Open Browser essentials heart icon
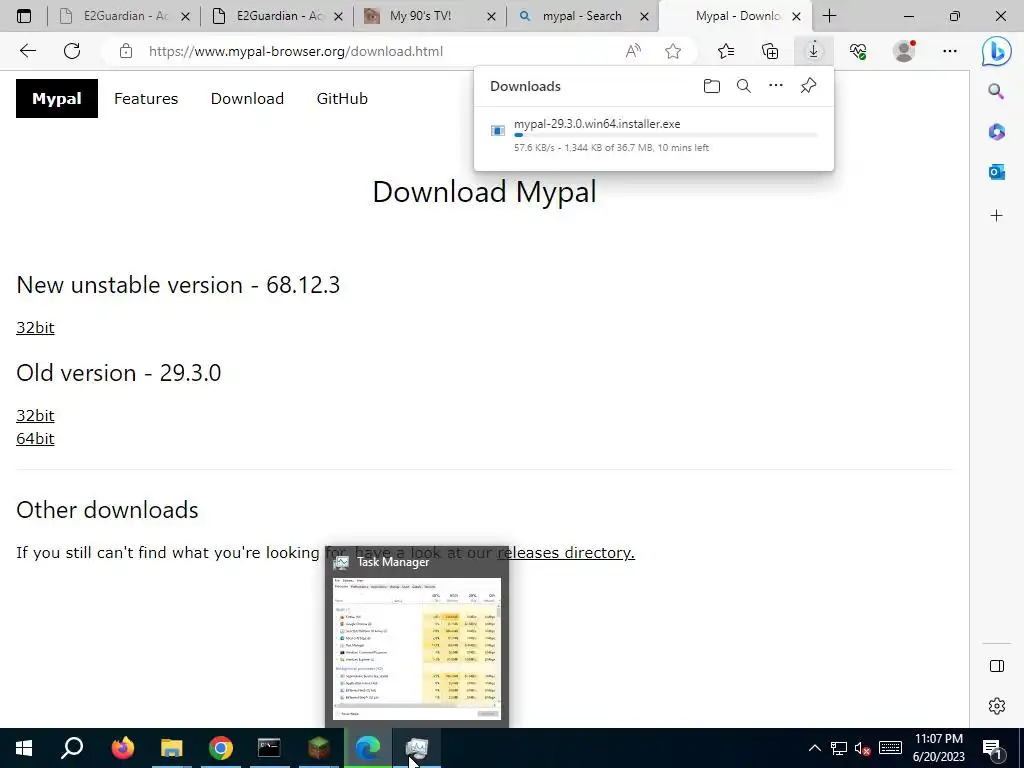 858,51
